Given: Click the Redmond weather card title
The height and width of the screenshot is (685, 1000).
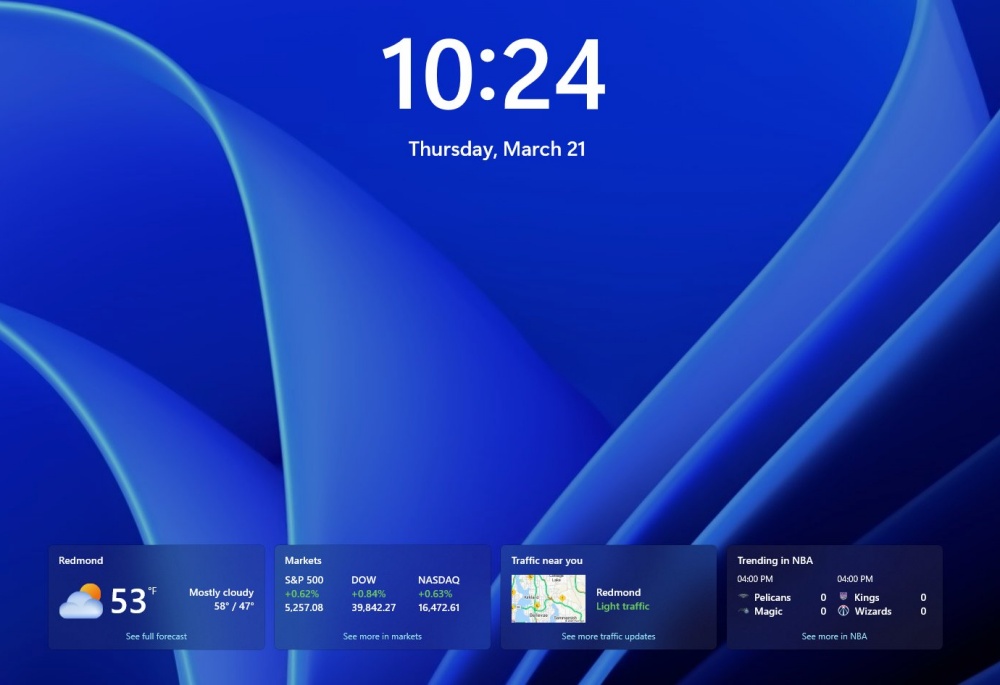Looking at the screenshot, I should tap(80, 560).
